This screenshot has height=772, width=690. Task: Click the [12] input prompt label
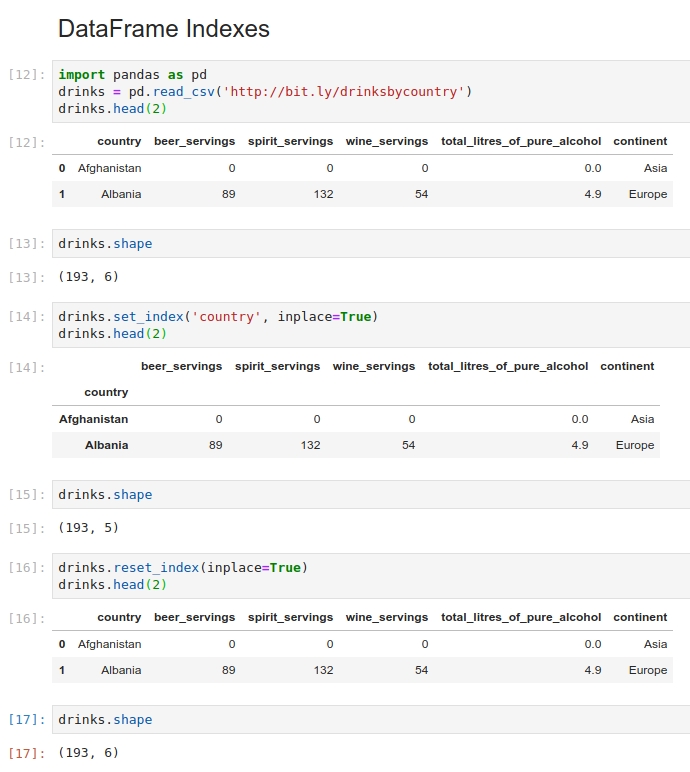click(27, 75)
